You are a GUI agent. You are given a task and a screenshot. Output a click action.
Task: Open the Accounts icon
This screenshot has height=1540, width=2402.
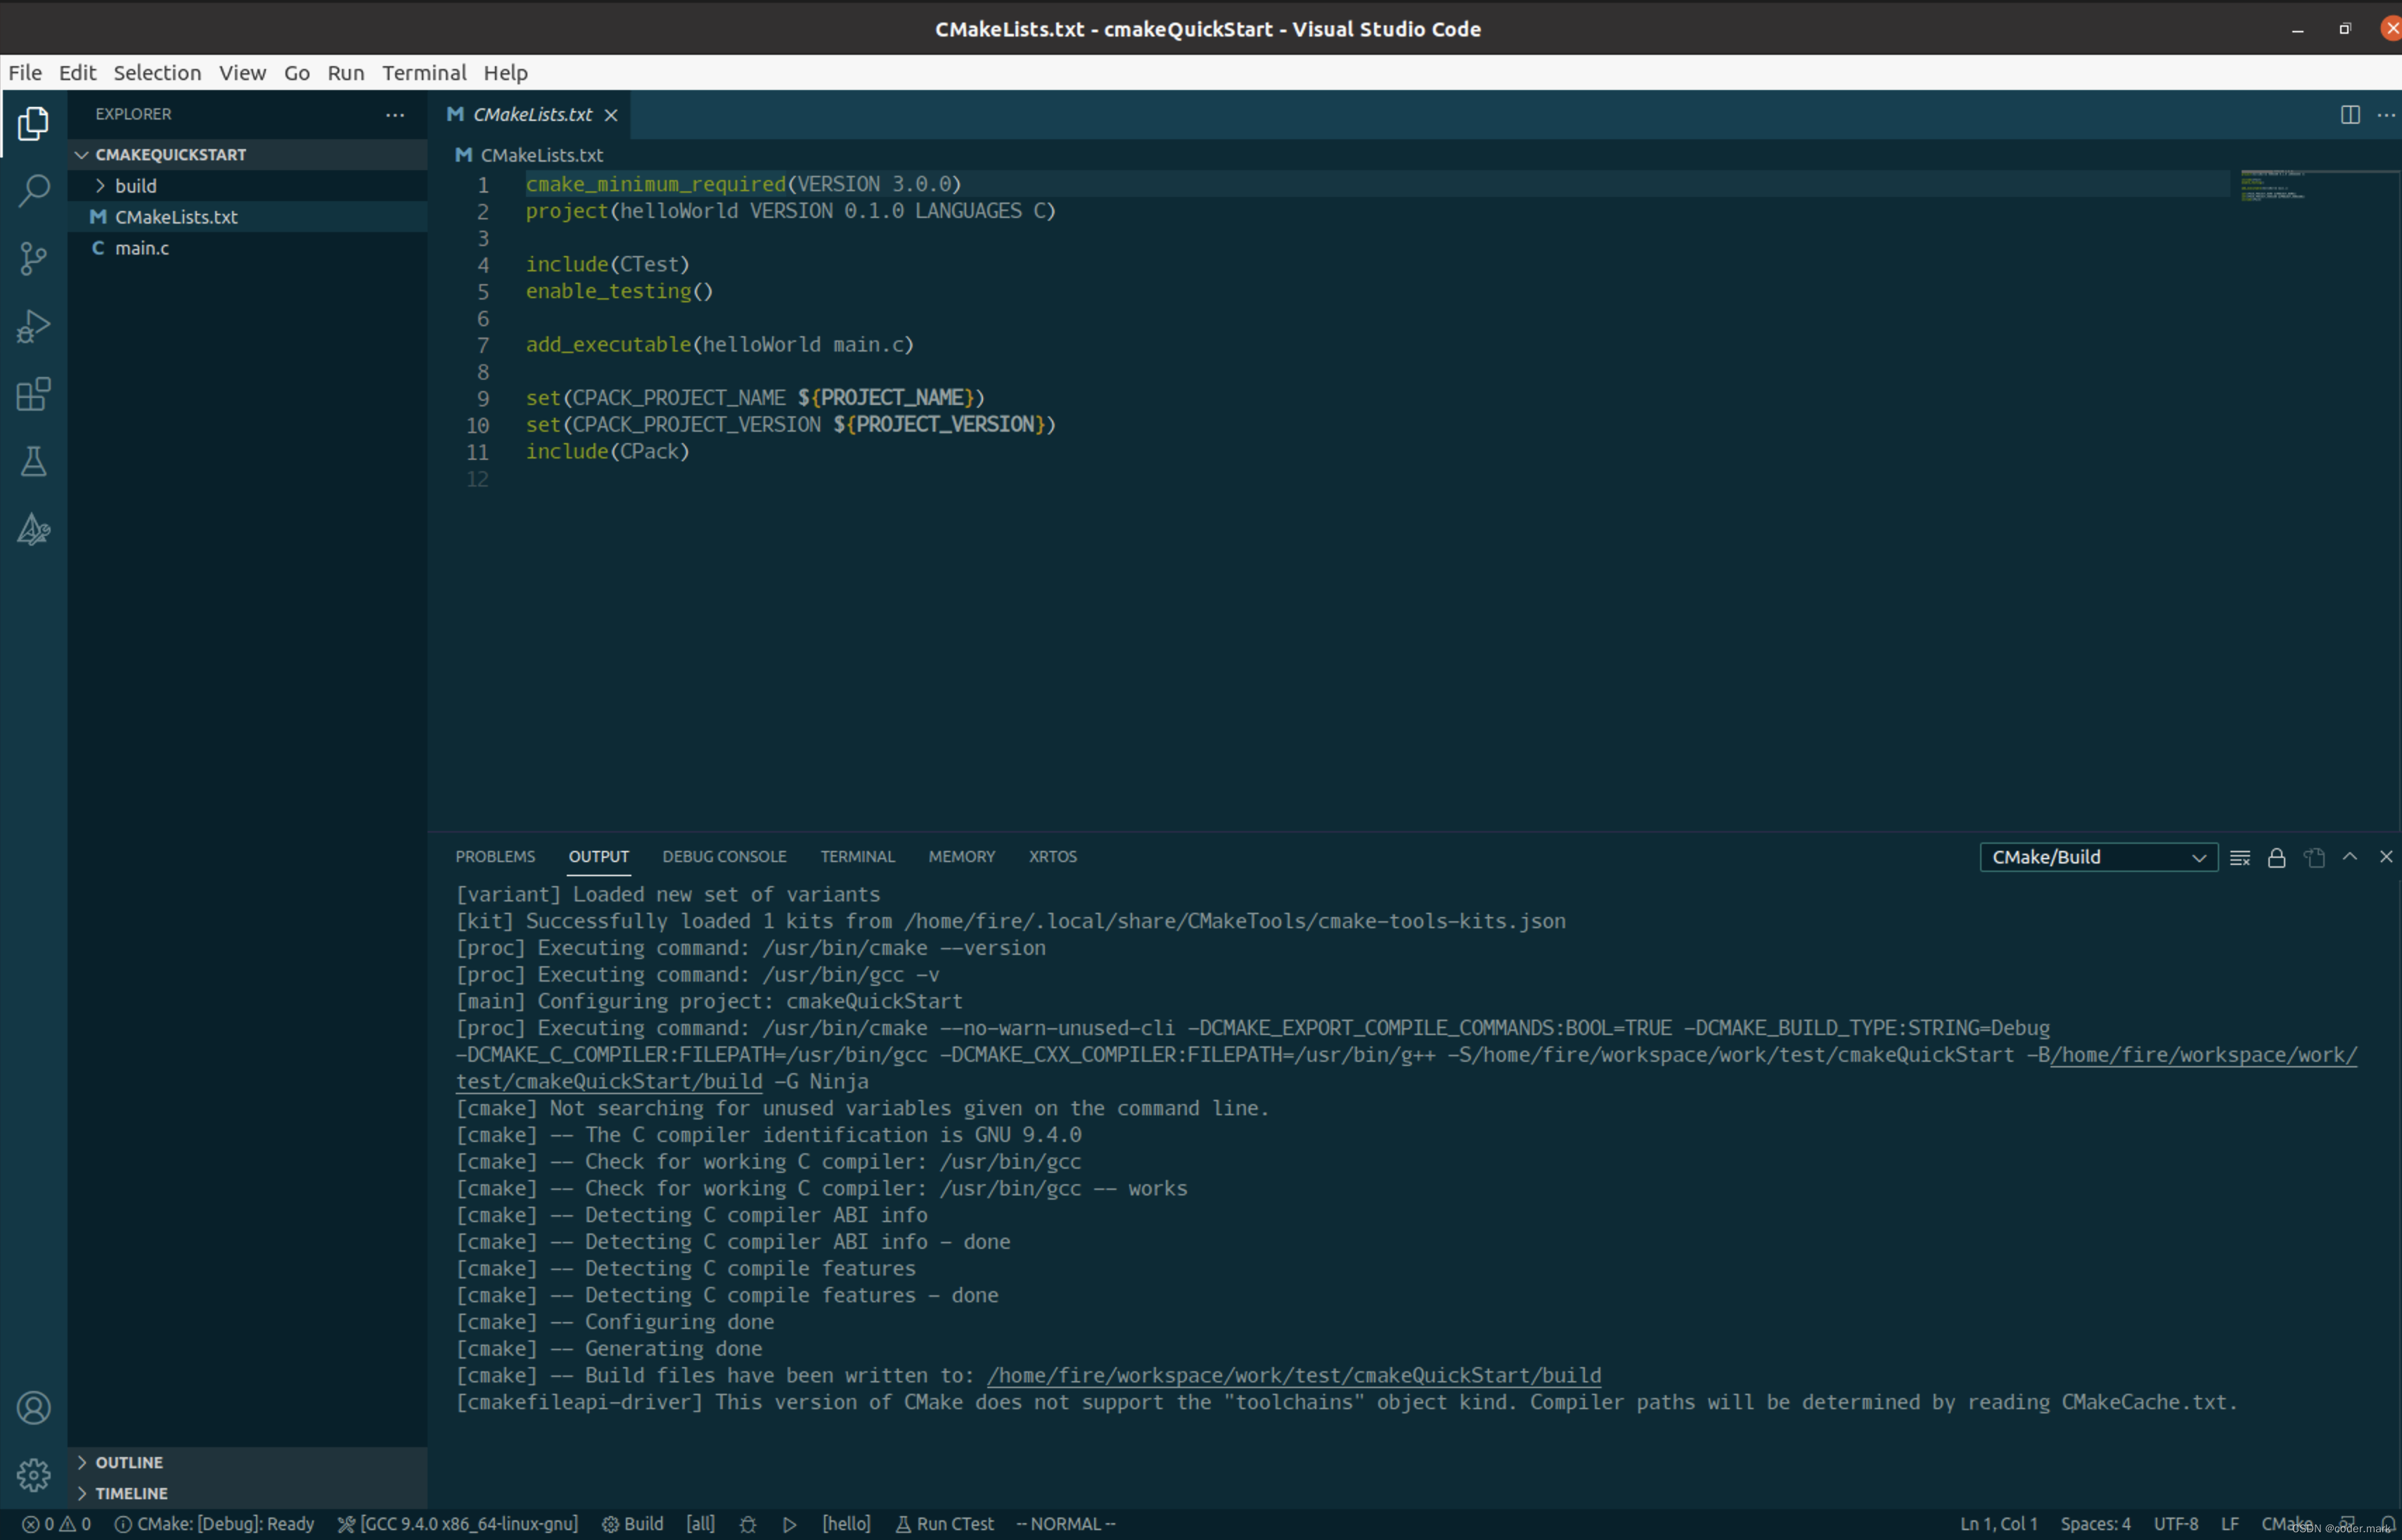(34, 1408)
